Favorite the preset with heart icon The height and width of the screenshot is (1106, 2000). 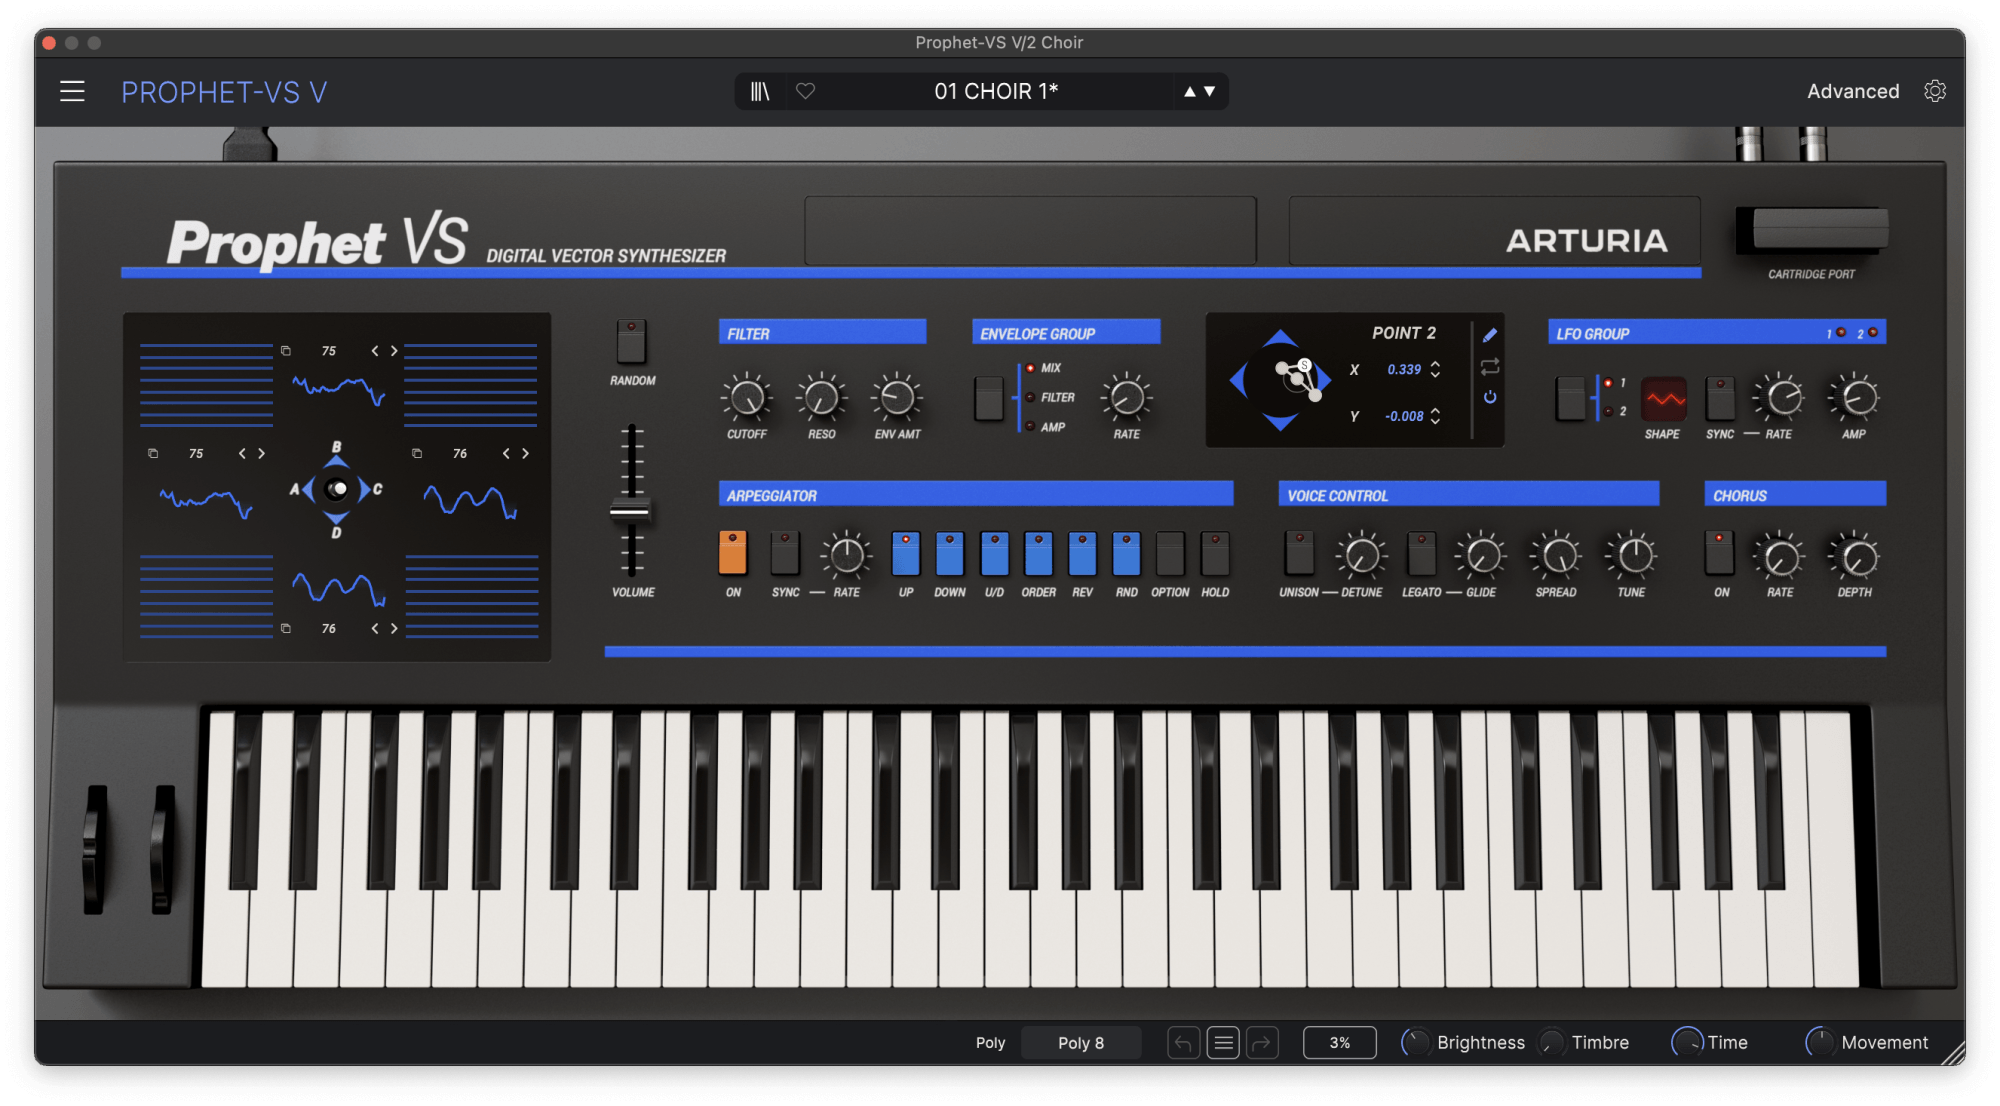click(x=805, y=91)
